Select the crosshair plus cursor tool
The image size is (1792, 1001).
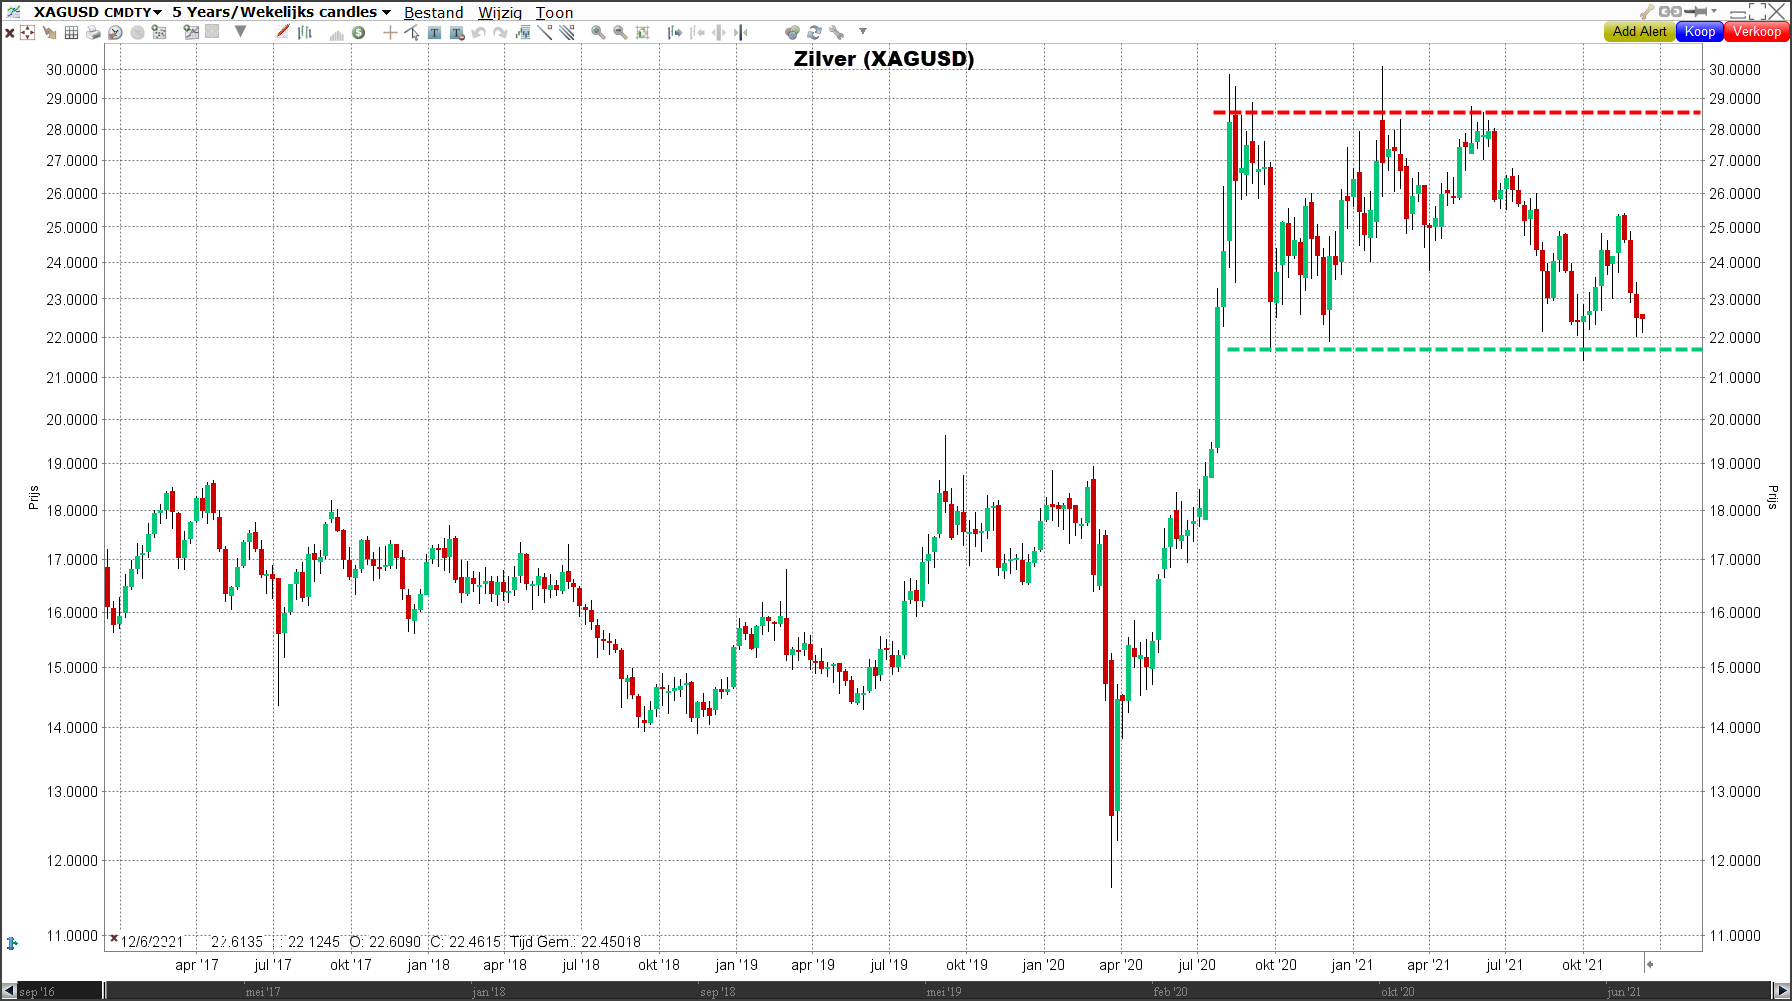point(390,32)
